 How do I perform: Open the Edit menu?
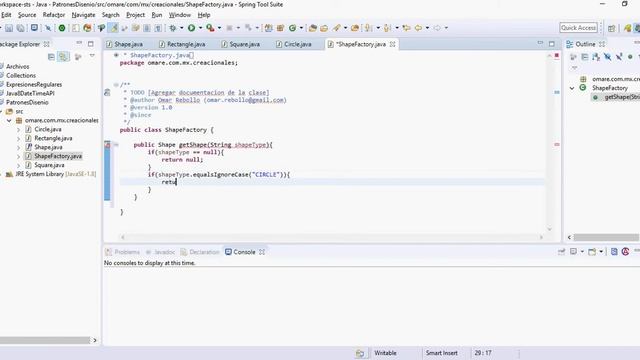(6, 15)
